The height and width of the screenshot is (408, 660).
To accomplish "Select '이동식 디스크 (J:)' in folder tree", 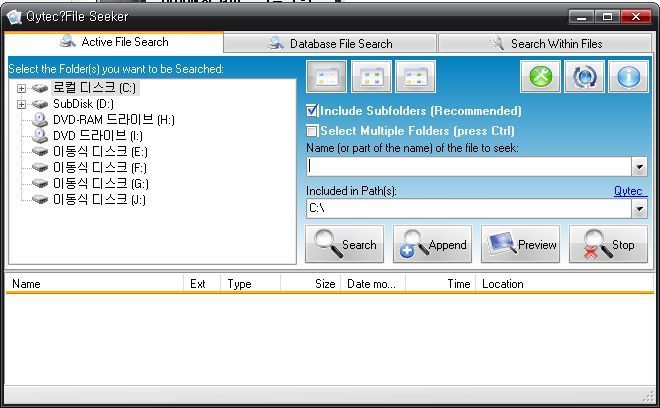I will tap(99, 199).
